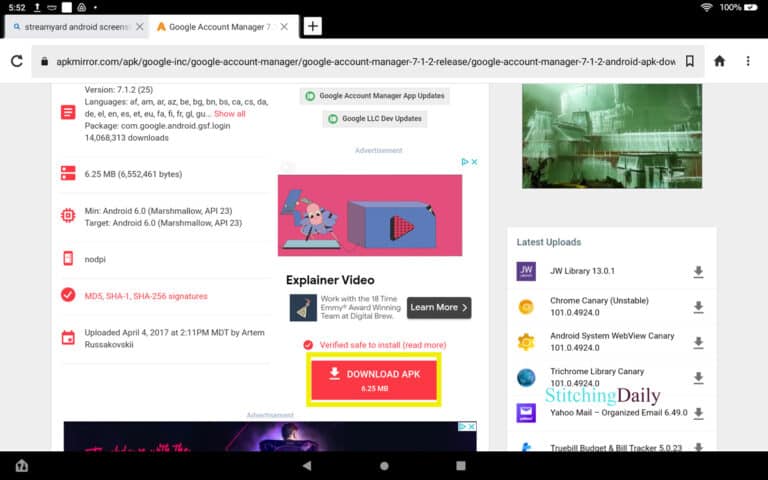
Task: Click Trichrome Library Canary globe icon
Action: tap(526, 378)
